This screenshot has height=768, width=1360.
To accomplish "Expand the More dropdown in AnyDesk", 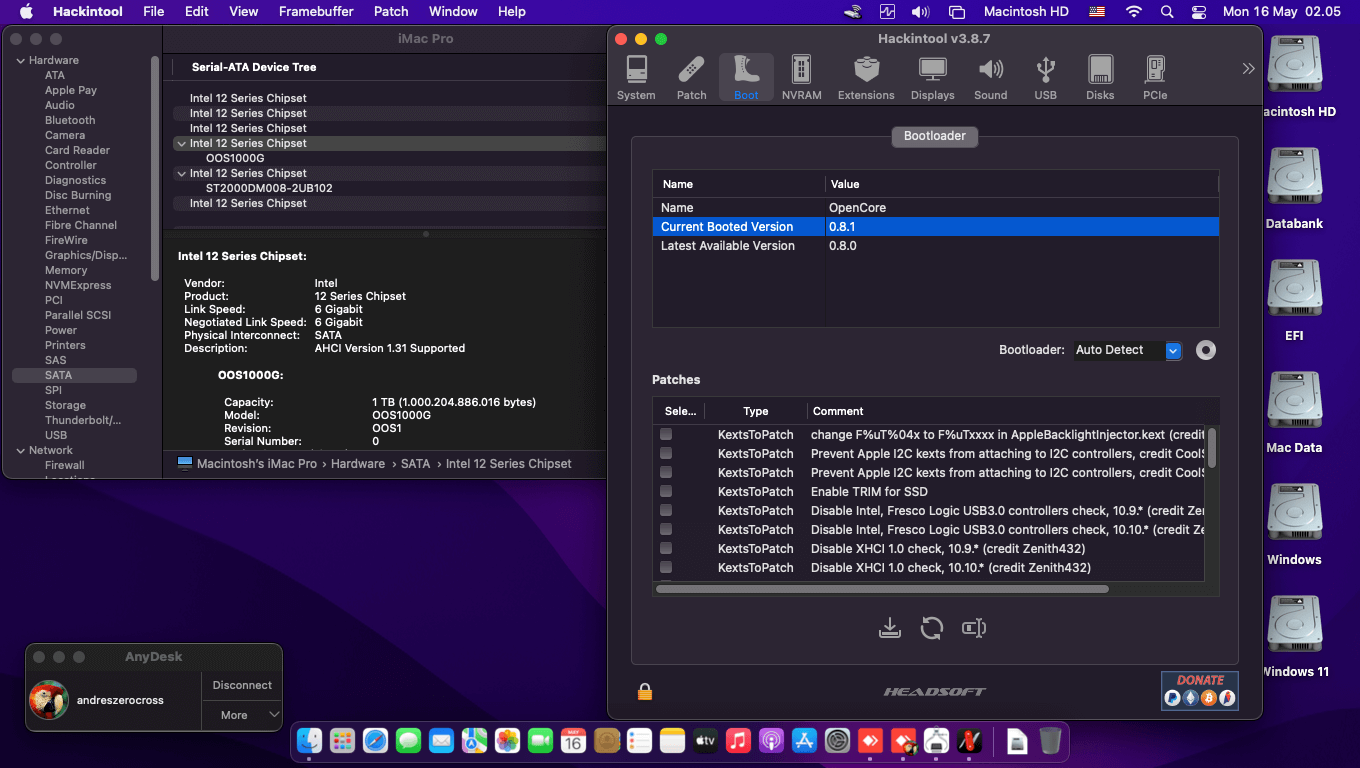I will tap(243, 715).
